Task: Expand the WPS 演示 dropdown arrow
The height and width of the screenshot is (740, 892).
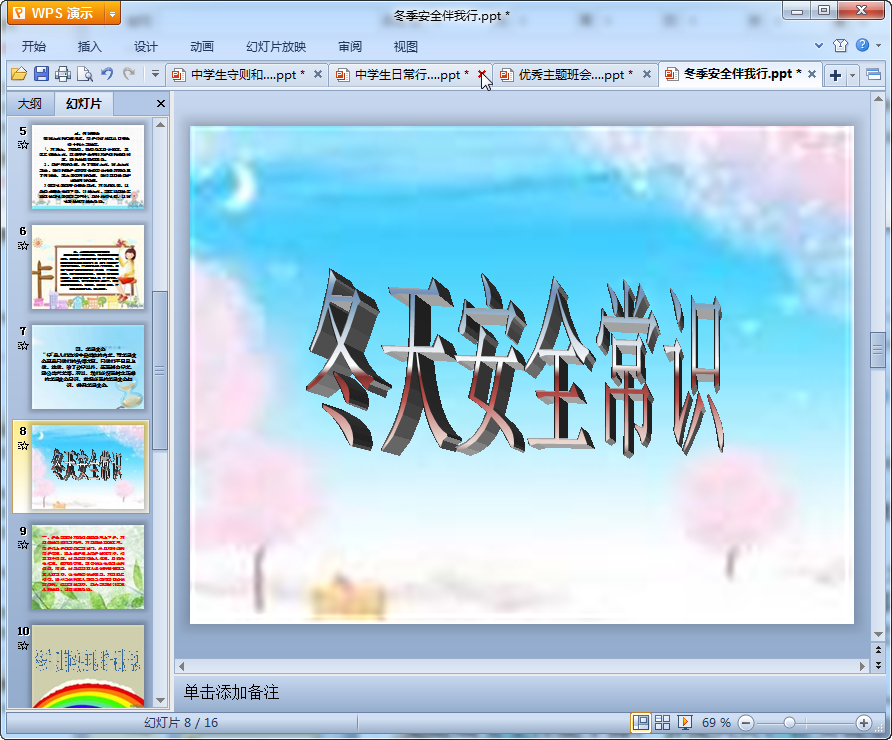Action: tap(113, 14)
